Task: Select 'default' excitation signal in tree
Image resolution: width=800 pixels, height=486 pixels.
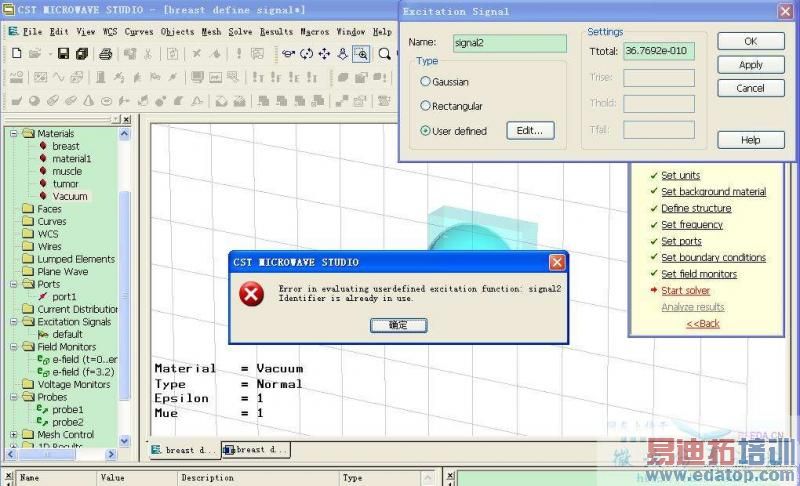Action: point(67,335)
